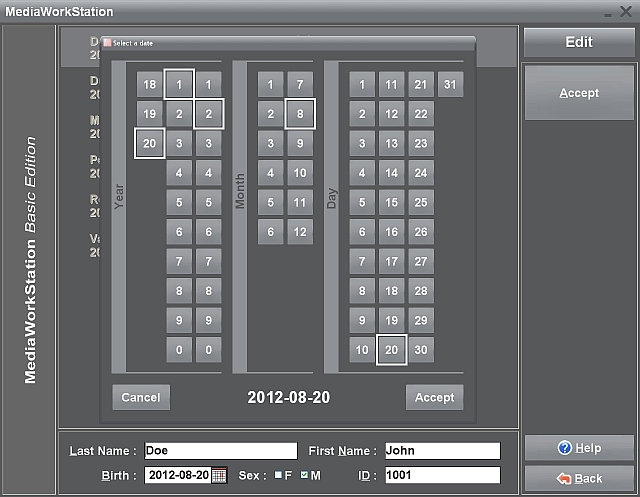
Task: Click the Last Name input field
Action: click(221, 451)
